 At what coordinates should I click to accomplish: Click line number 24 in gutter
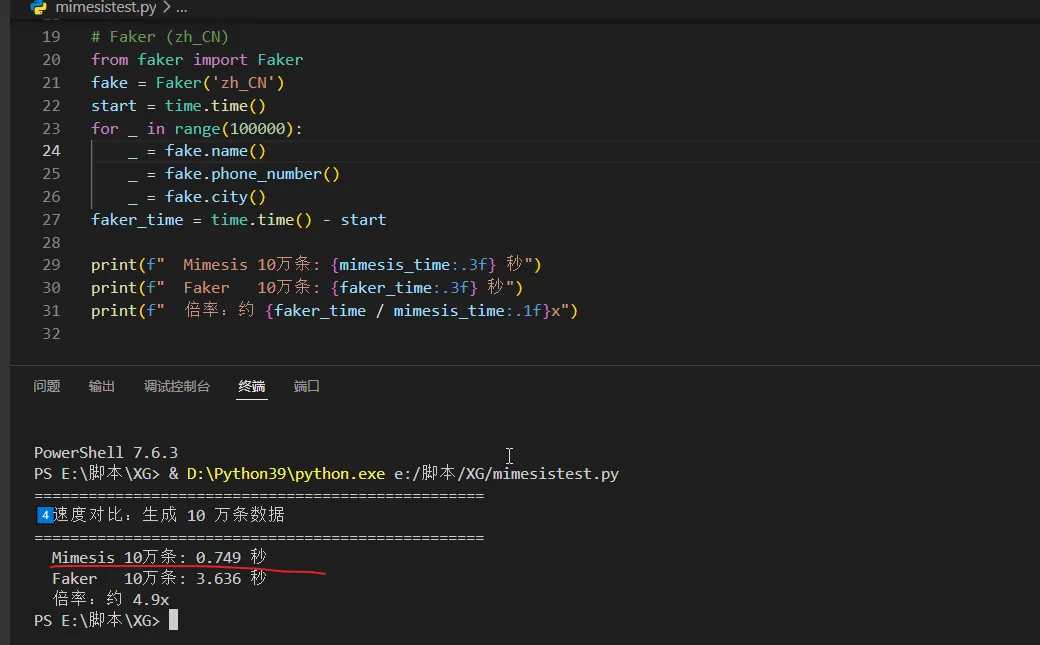[51, 151]
